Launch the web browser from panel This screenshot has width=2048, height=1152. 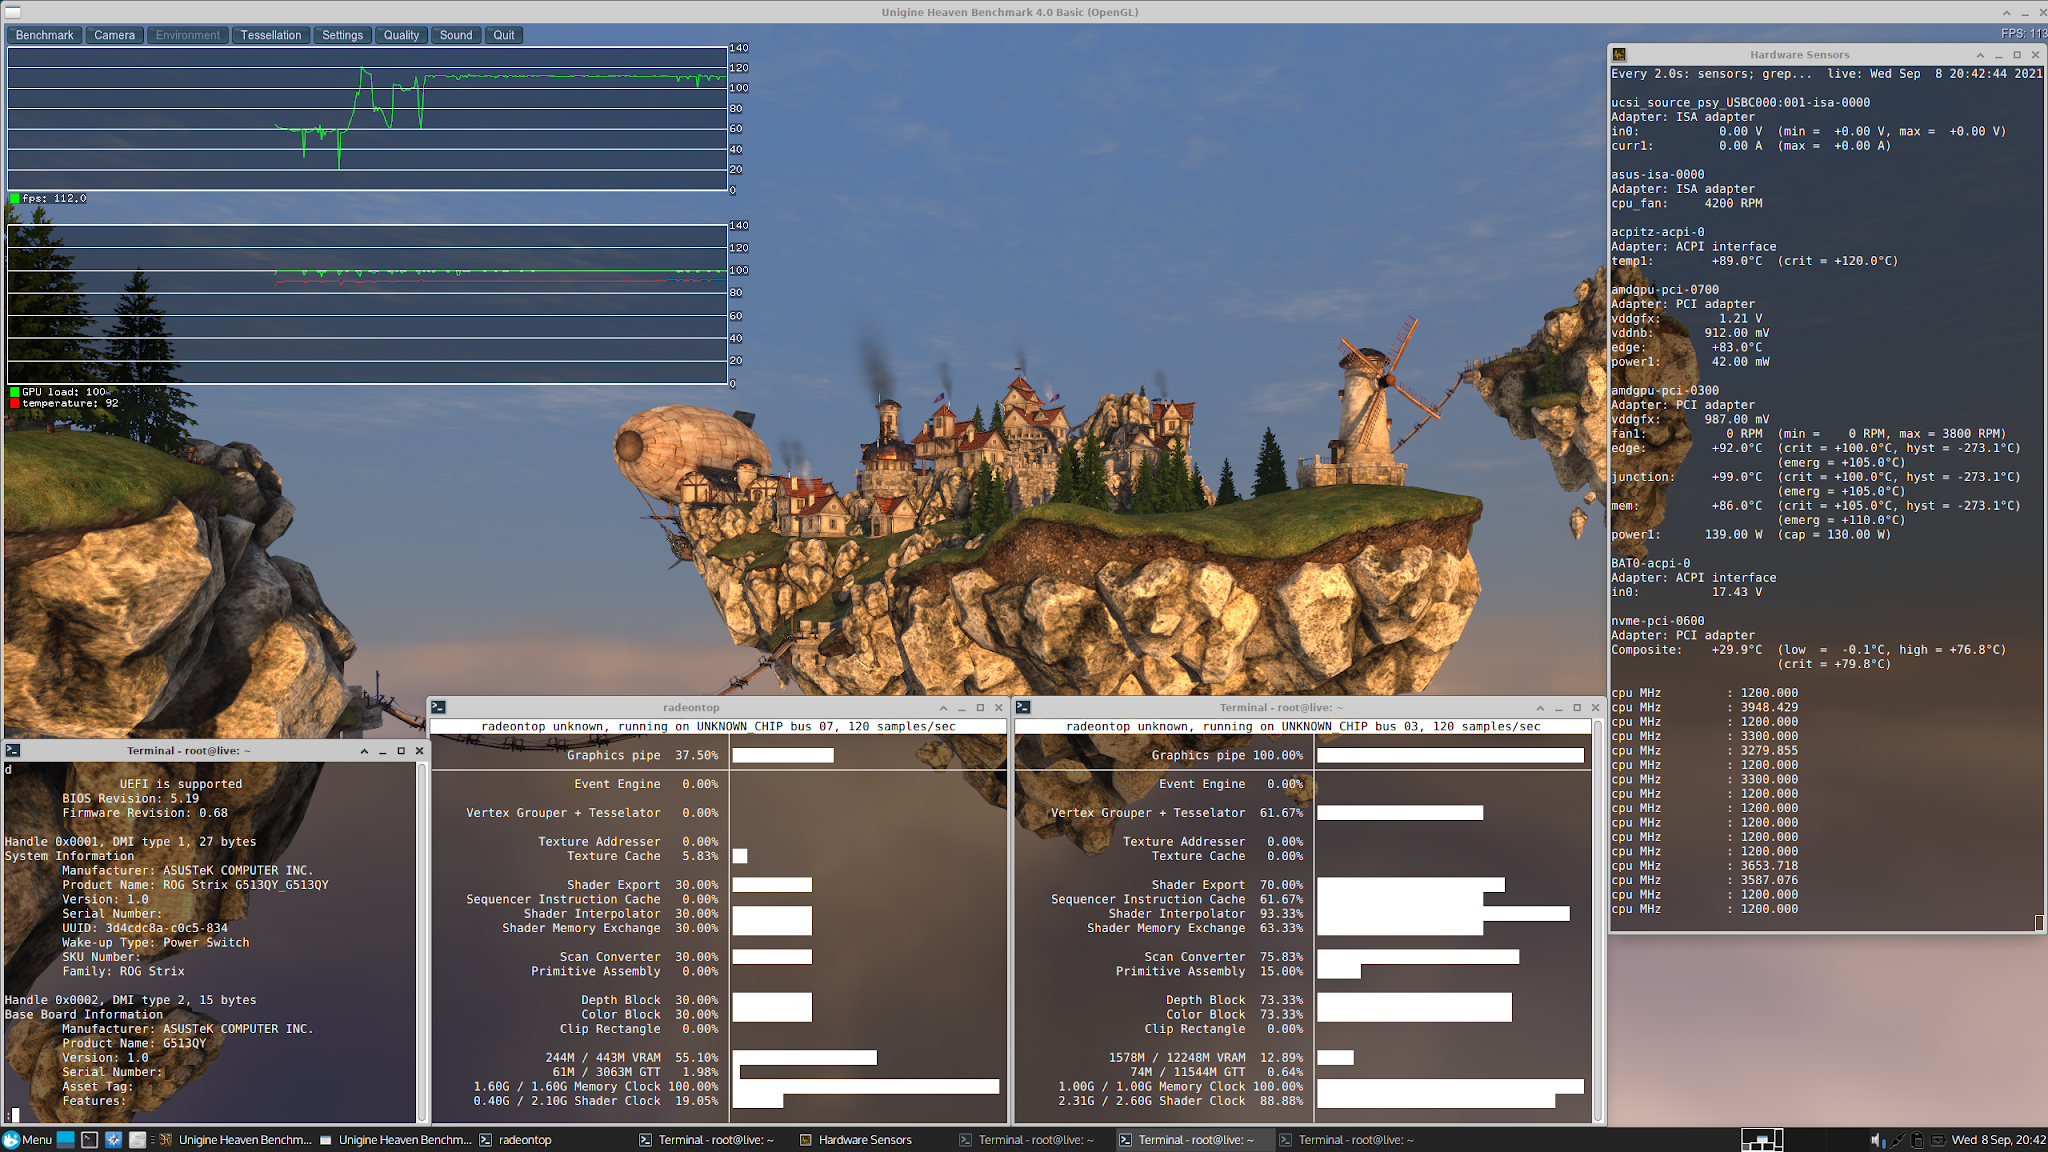(x=114, y=1139)
